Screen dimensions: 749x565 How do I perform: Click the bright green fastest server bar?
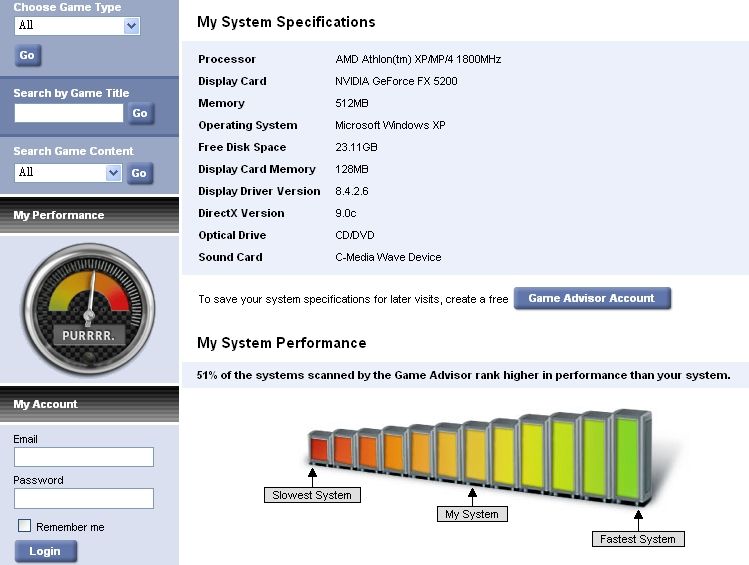631,457
